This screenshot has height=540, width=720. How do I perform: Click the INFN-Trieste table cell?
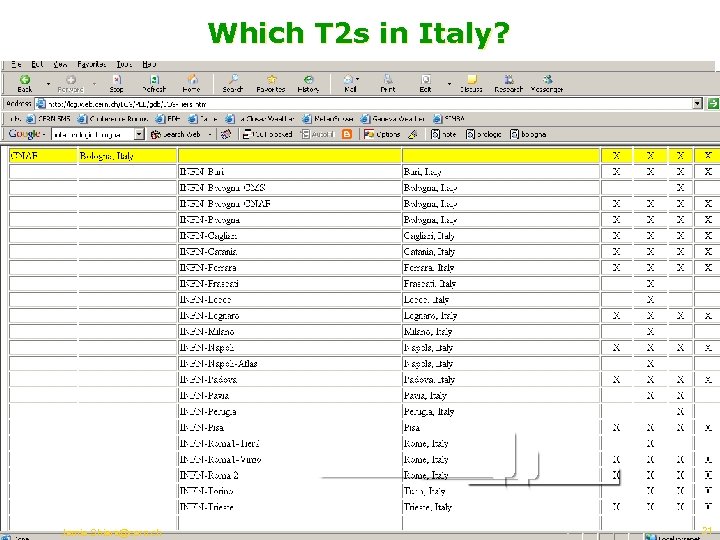click(x=290, y=507)
